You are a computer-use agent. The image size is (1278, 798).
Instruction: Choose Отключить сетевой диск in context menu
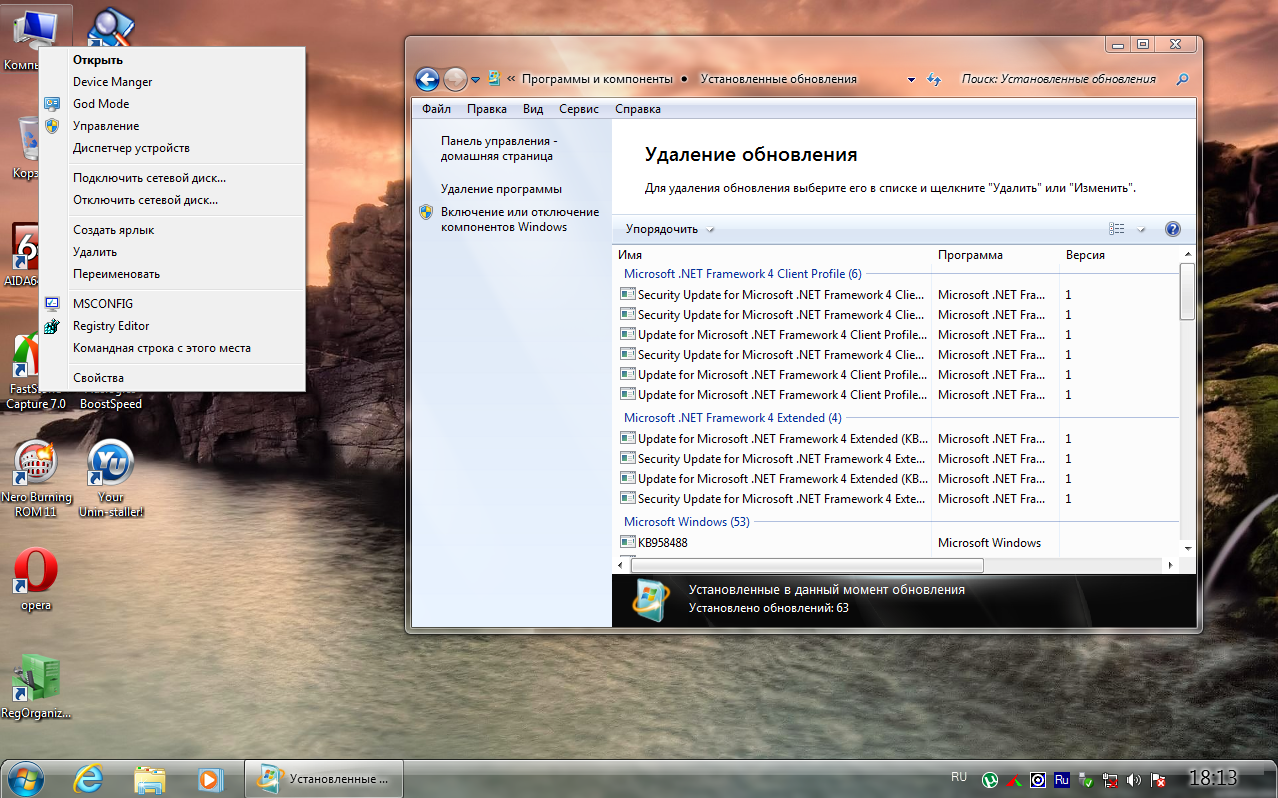coord(172,200)
